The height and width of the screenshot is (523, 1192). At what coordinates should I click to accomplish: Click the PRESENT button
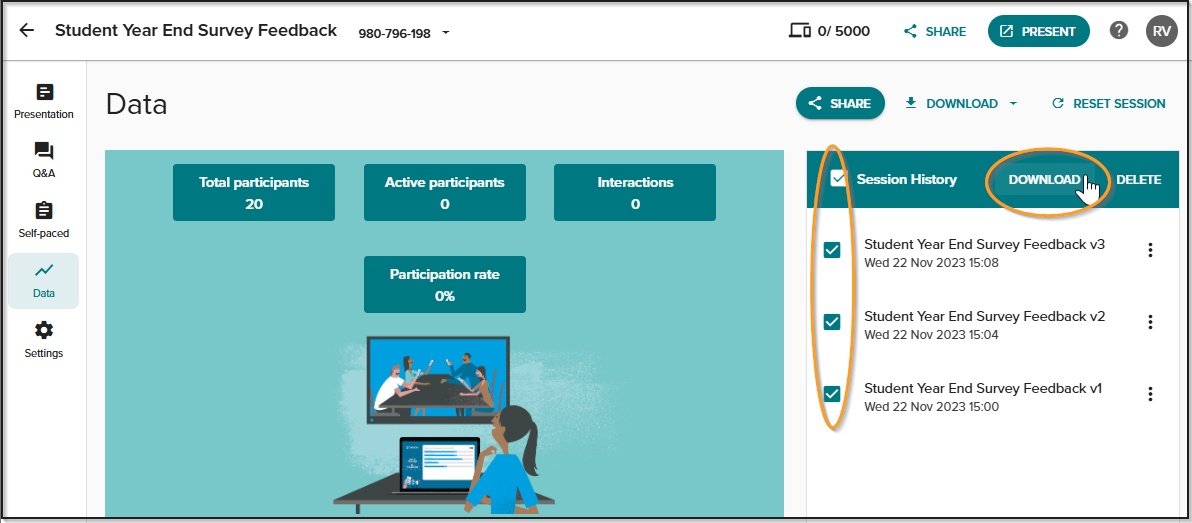(1038, 31)
